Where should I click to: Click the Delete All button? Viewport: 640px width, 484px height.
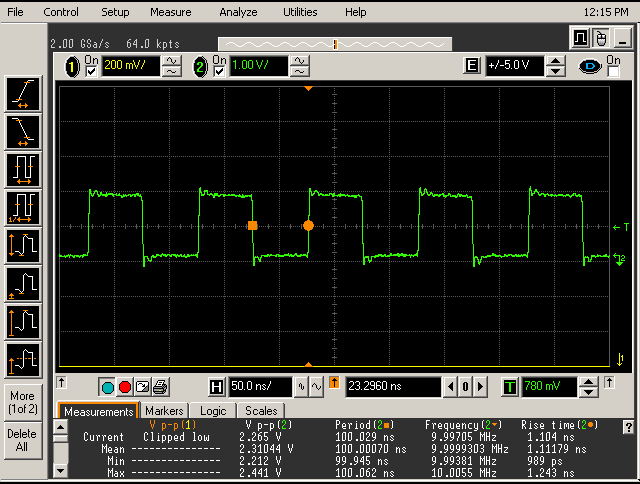point(22,441)
